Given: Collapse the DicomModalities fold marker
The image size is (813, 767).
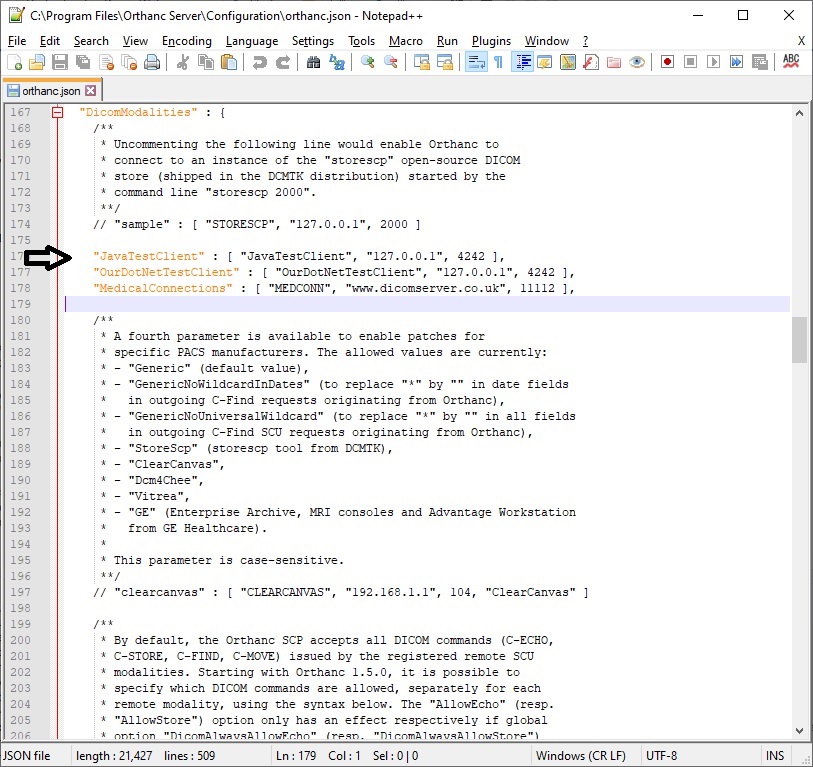Looking at the screenshot, I should (x=57, y=112).
